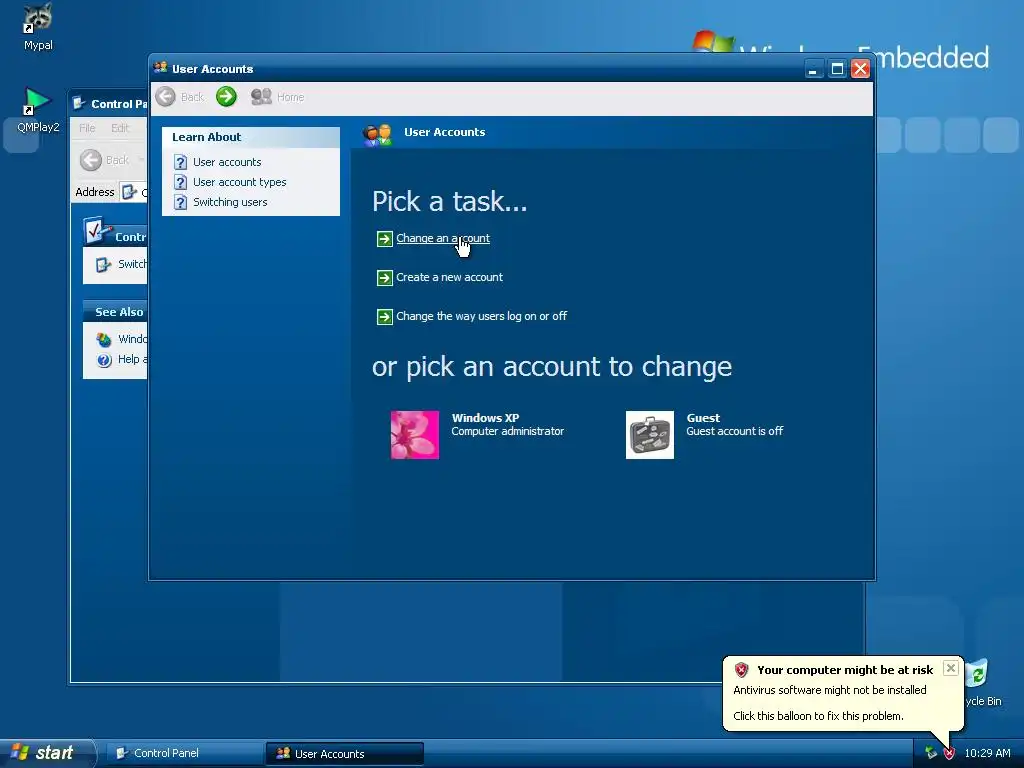Switch to Control Panel taskbar button
This screenshot has width=1024, height=768.
click(184, 753)
